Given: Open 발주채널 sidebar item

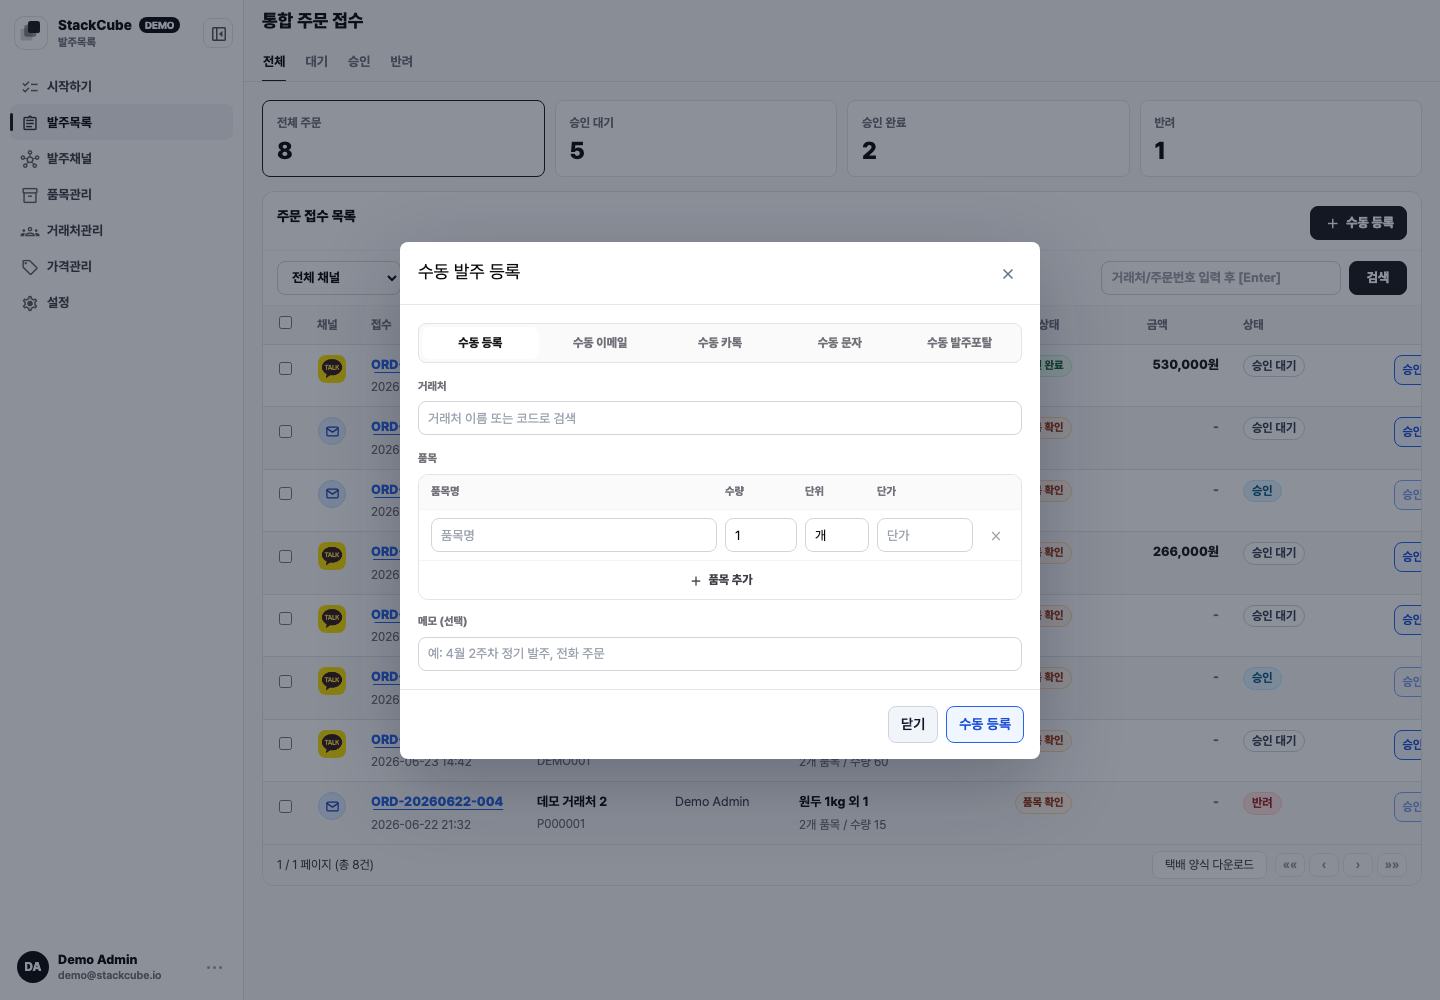Looking at the screenshot, I should (121, 159).
